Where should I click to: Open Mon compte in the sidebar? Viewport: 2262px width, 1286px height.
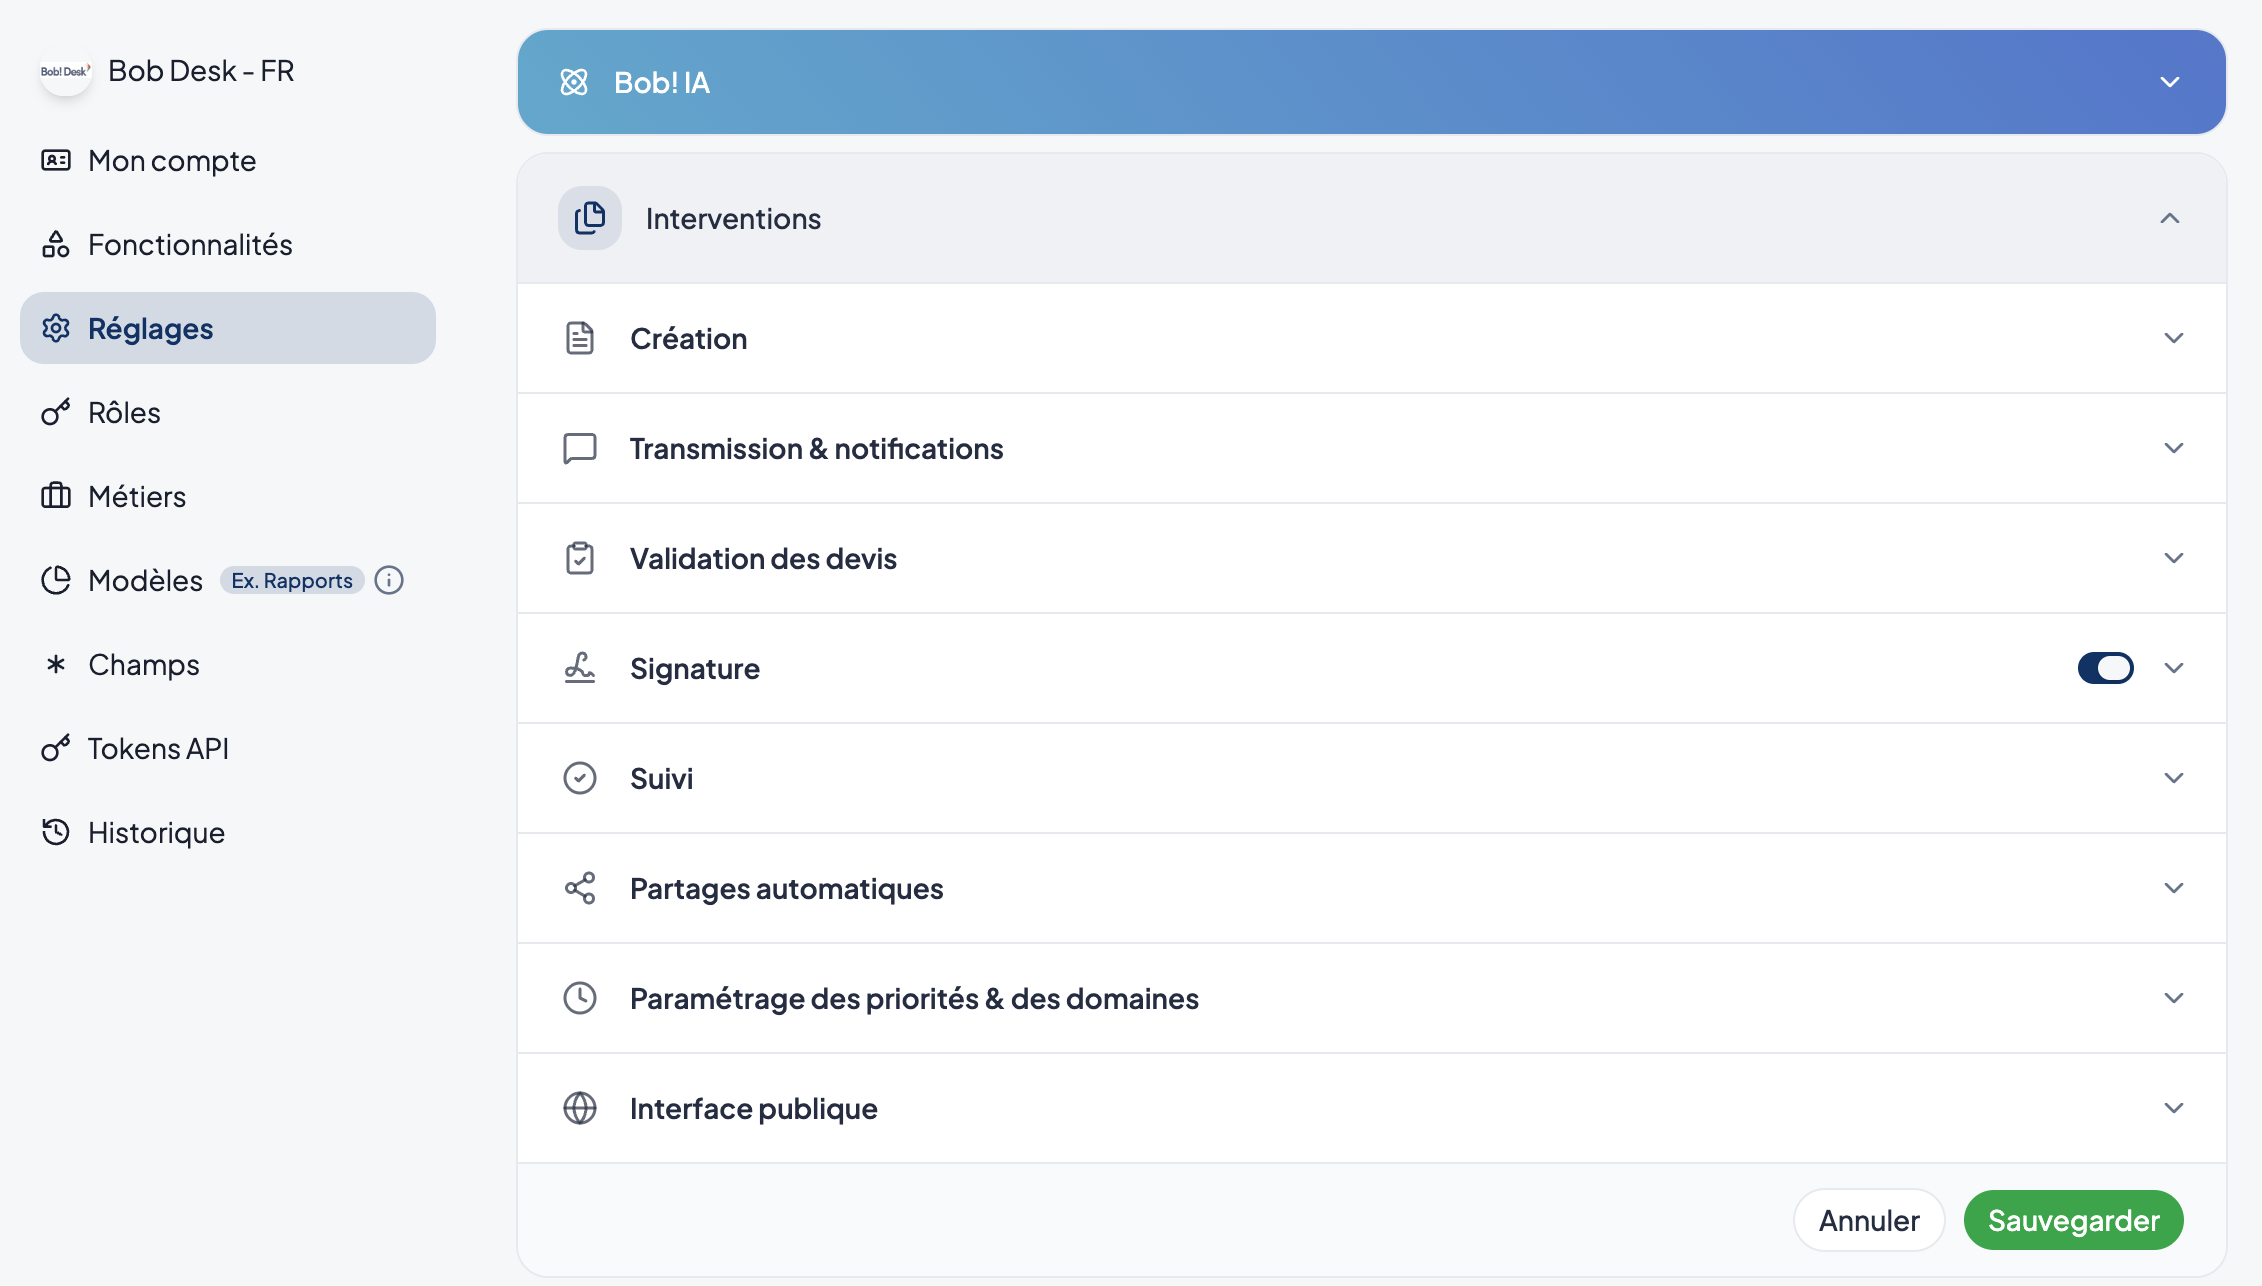(228, 160)
